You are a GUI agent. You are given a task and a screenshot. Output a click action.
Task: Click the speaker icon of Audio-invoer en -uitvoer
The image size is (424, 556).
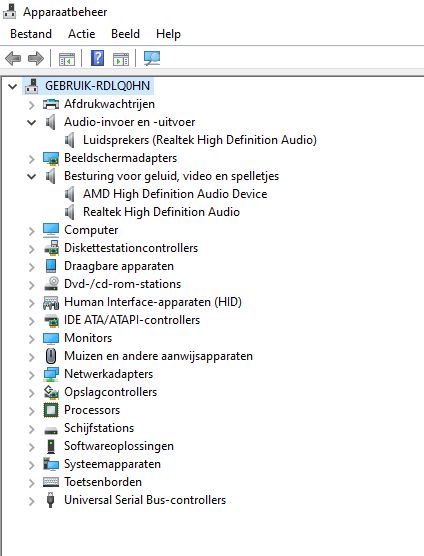coord(51,122)
